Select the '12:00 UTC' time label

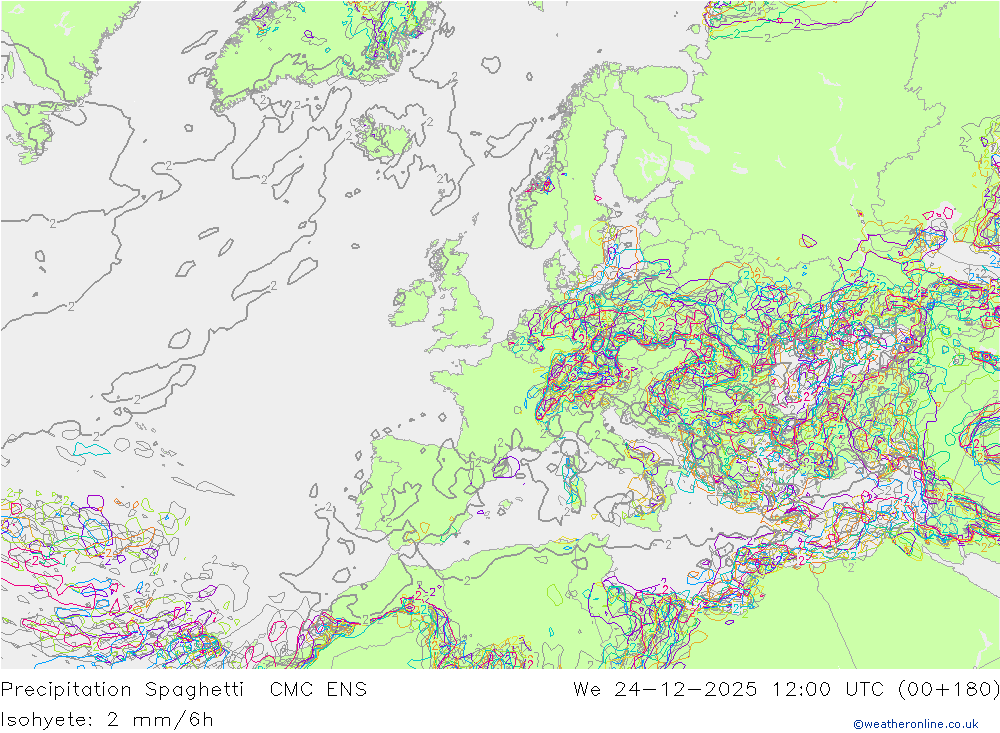coord(828,690)
